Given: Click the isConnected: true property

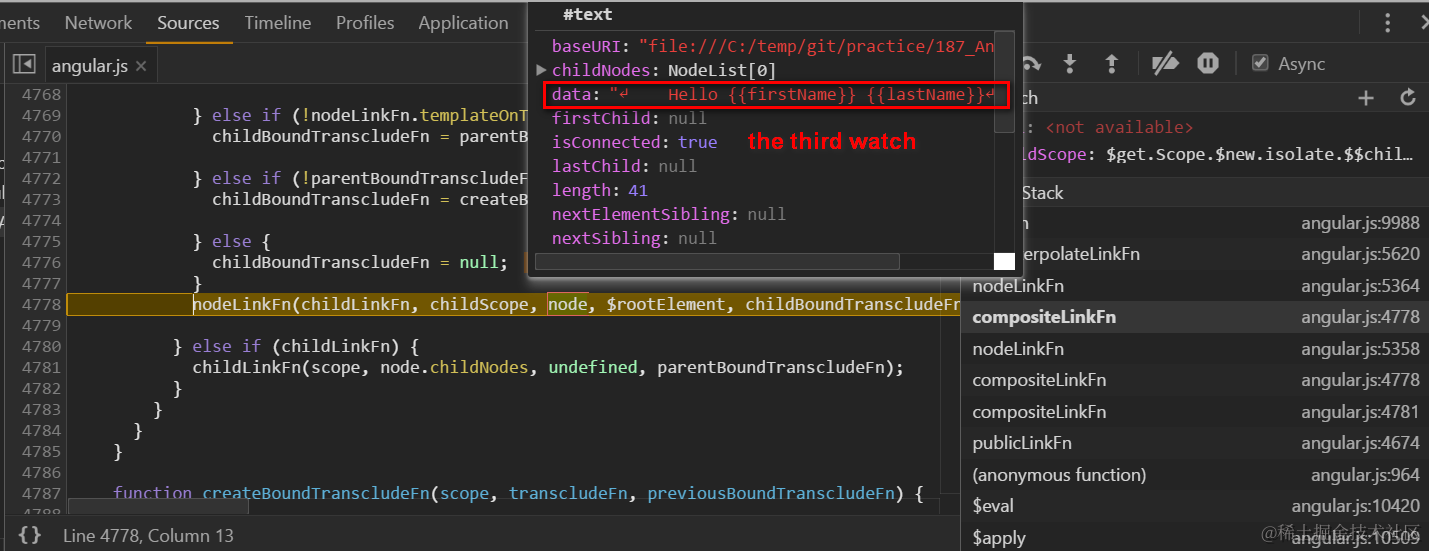Looking at the screenshot, I should point(634,142).
